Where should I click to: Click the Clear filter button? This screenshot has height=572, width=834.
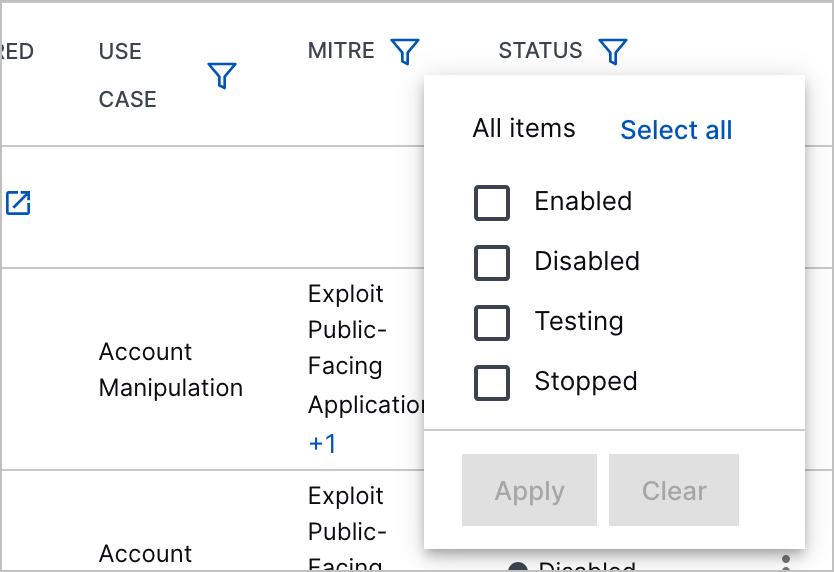point(674,490)
